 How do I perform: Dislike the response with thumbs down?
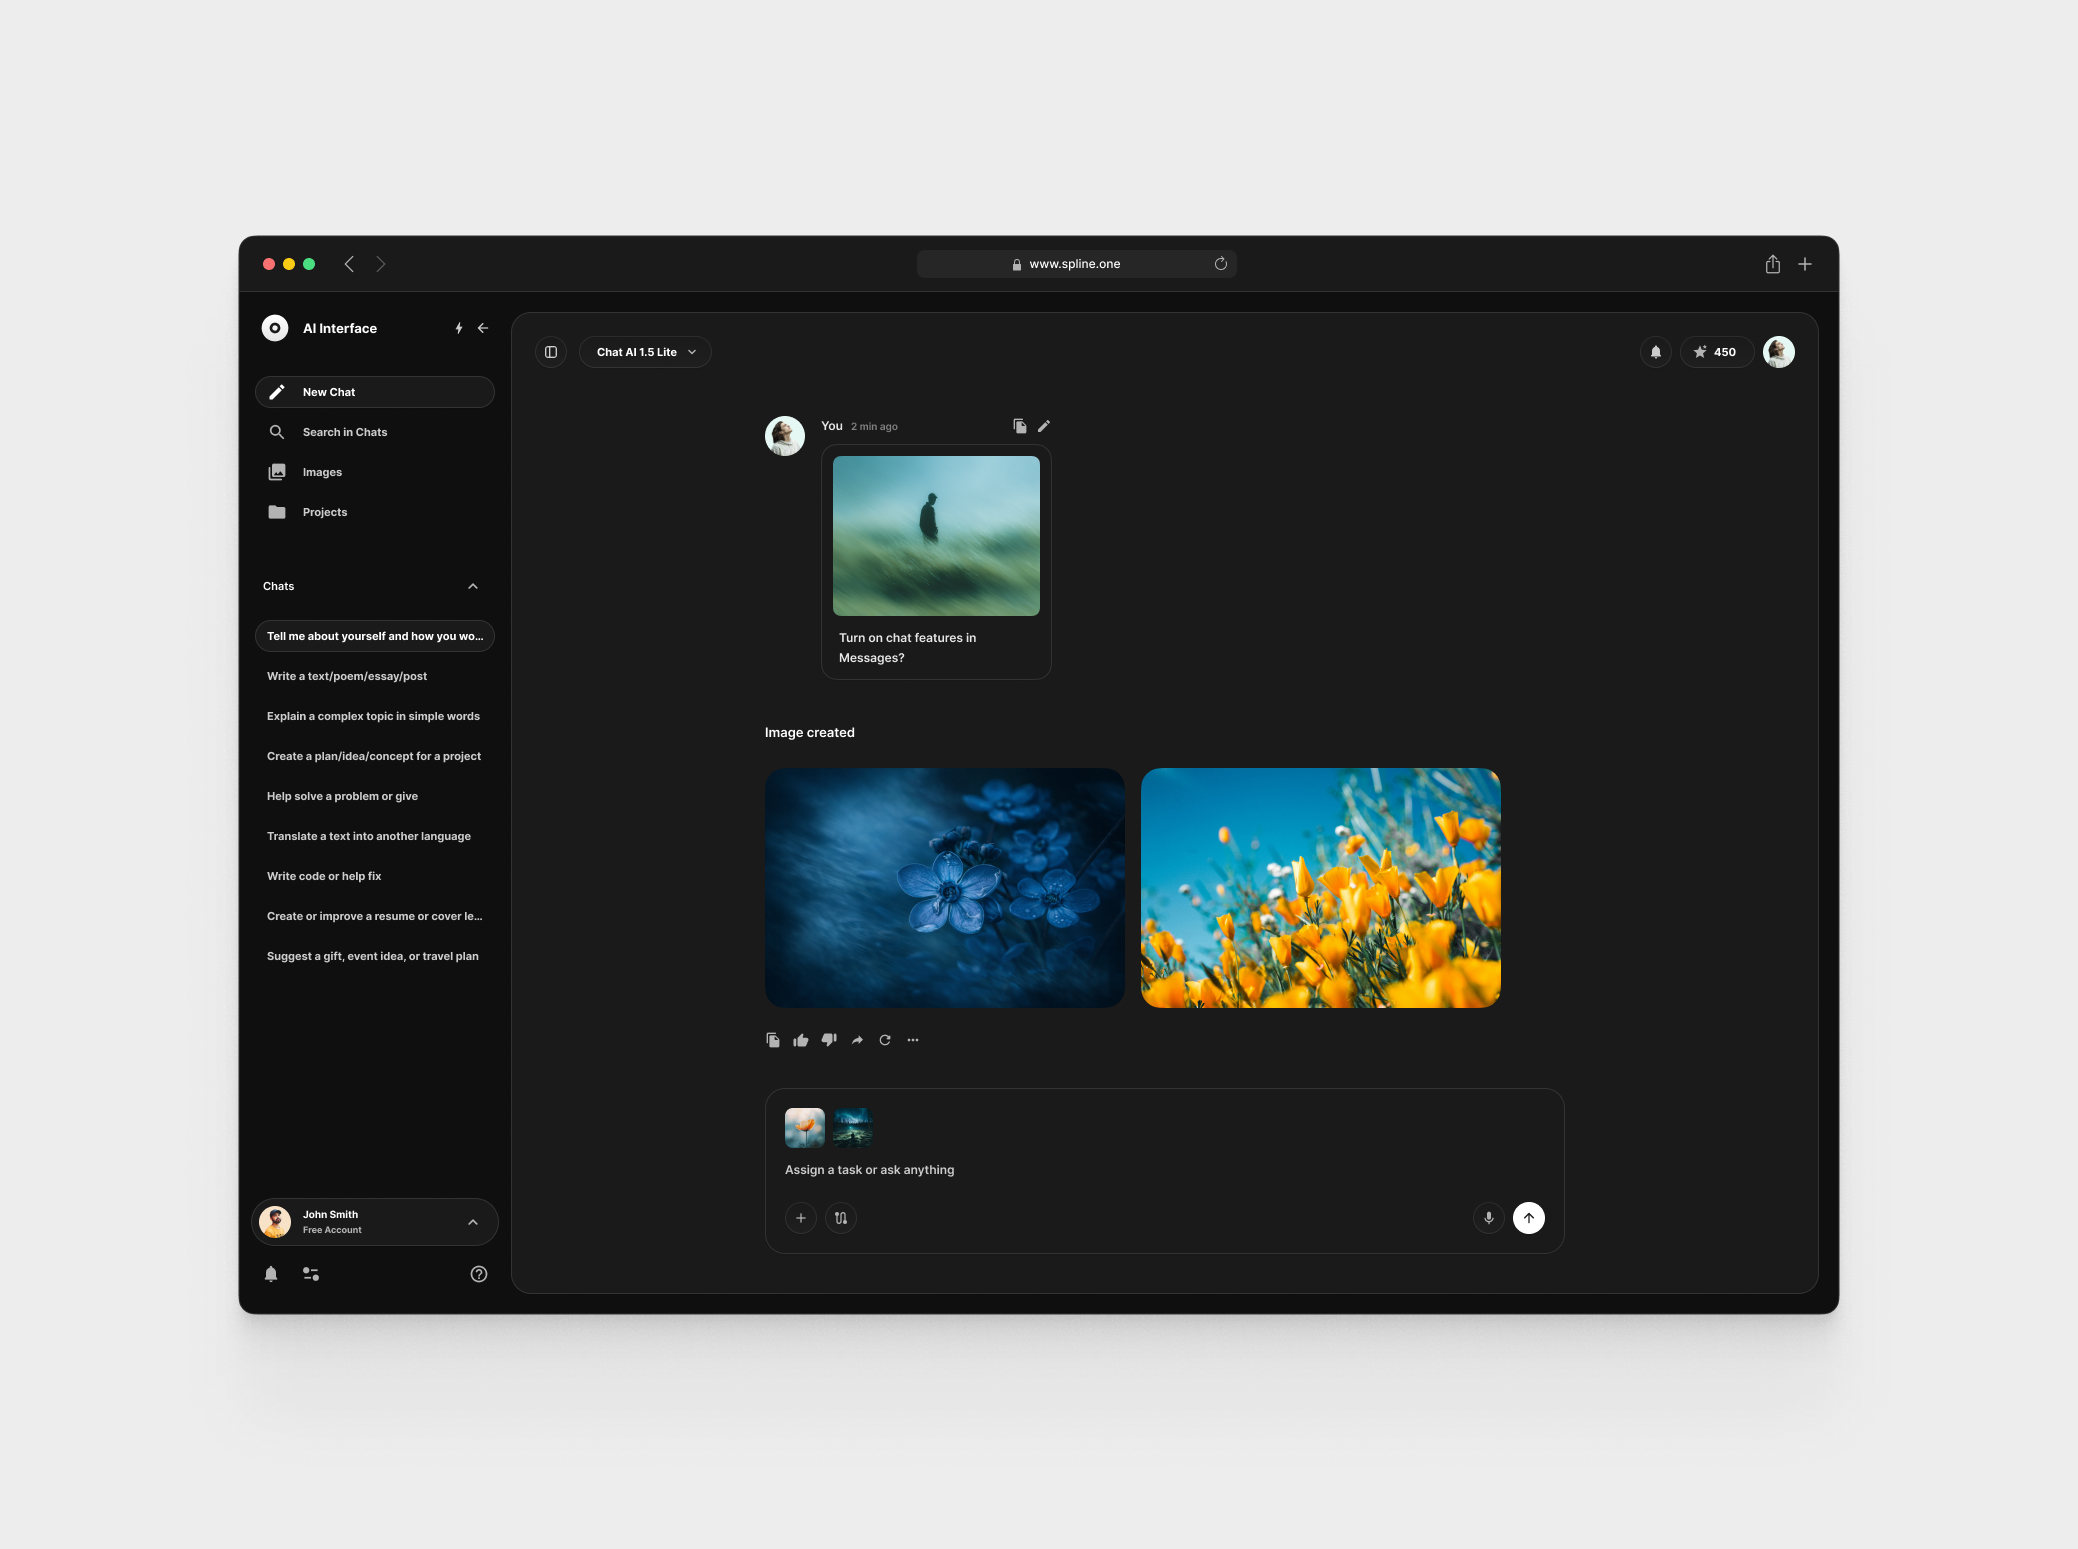829,1040
